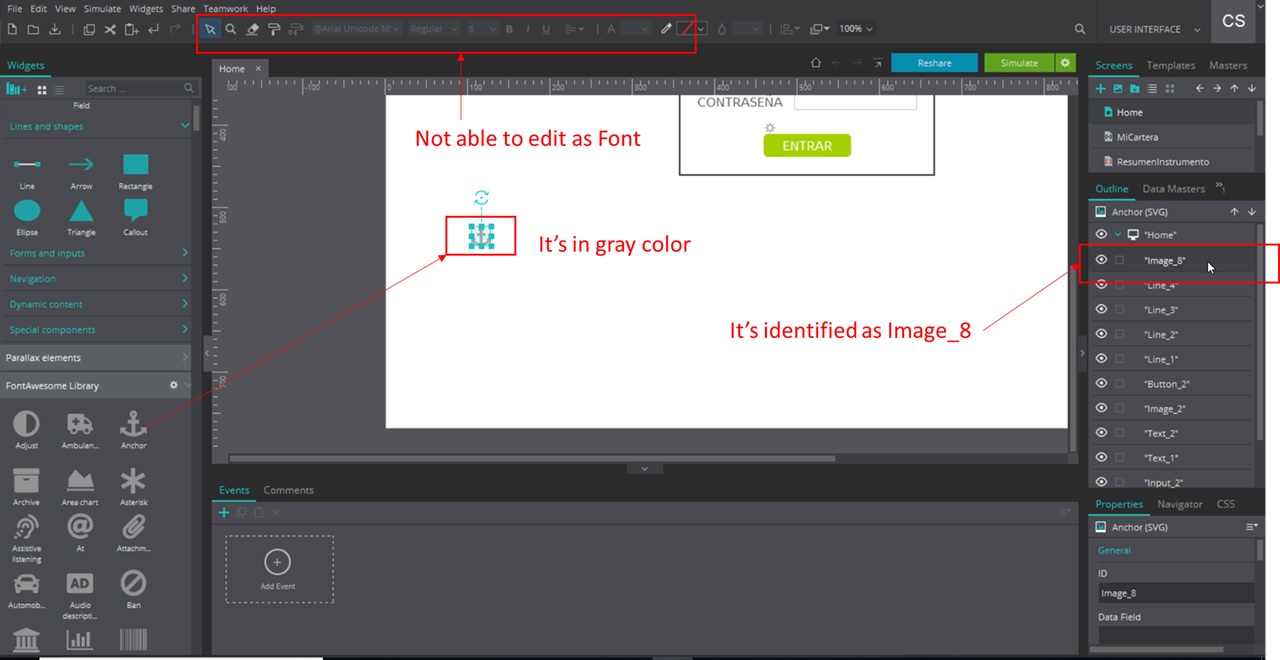Open the 100% zoom level dropdown

click(856, 29)
